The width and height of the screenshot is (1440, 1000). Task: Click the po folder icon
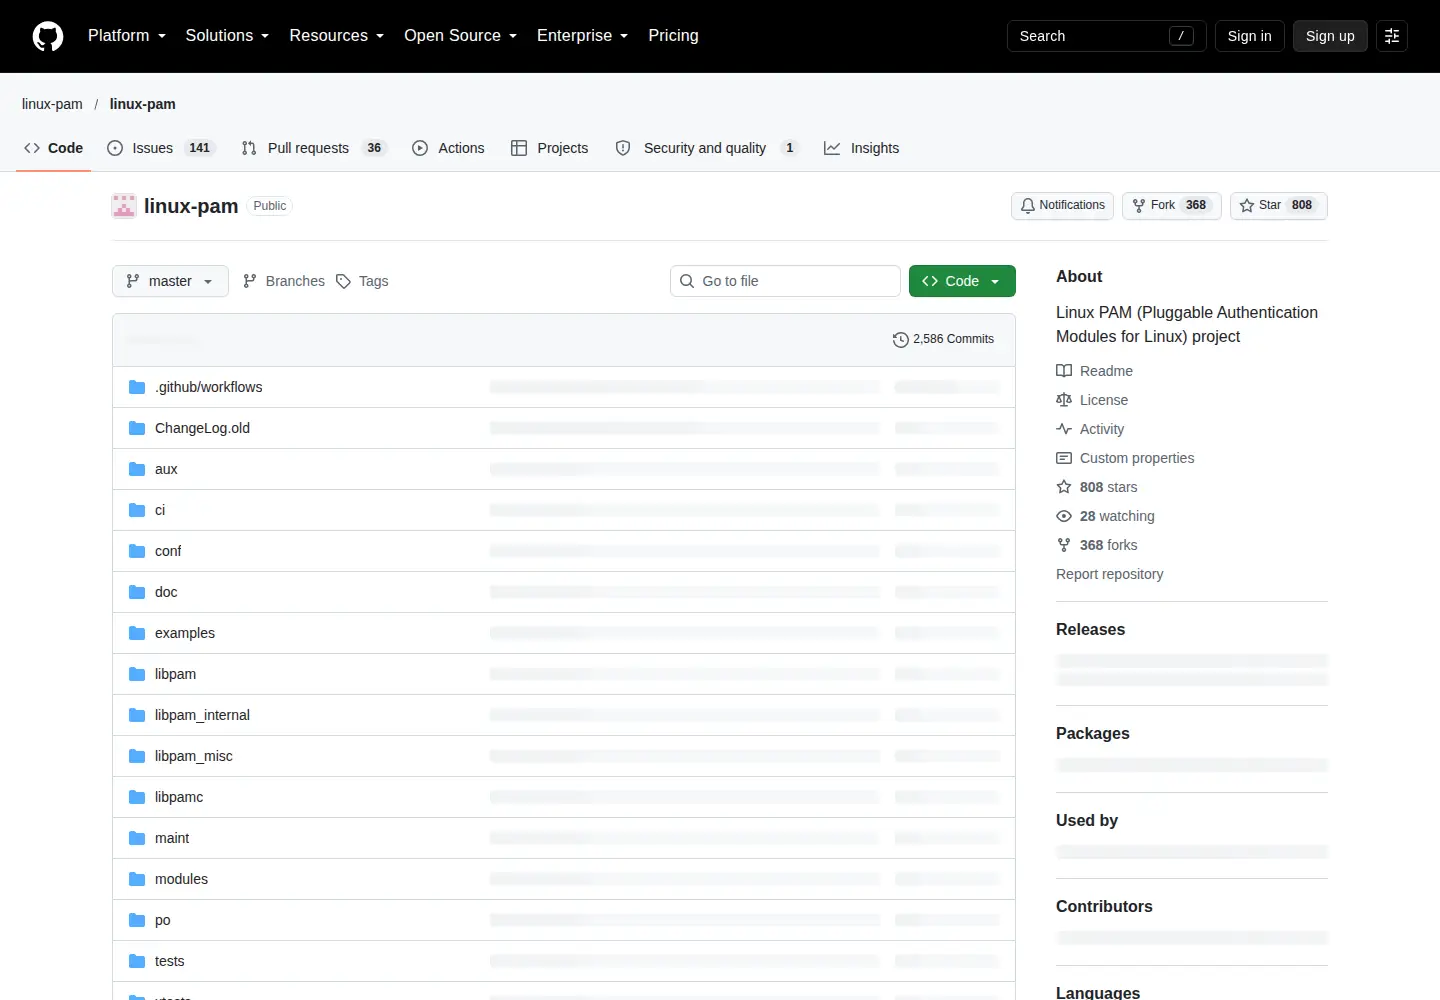click(x=137, y=920)
